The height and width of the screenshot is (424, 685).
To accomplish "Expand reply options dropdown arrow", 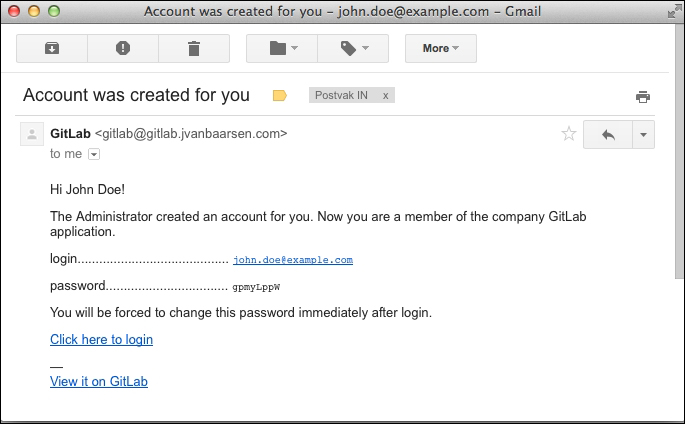I will (643, 135).
